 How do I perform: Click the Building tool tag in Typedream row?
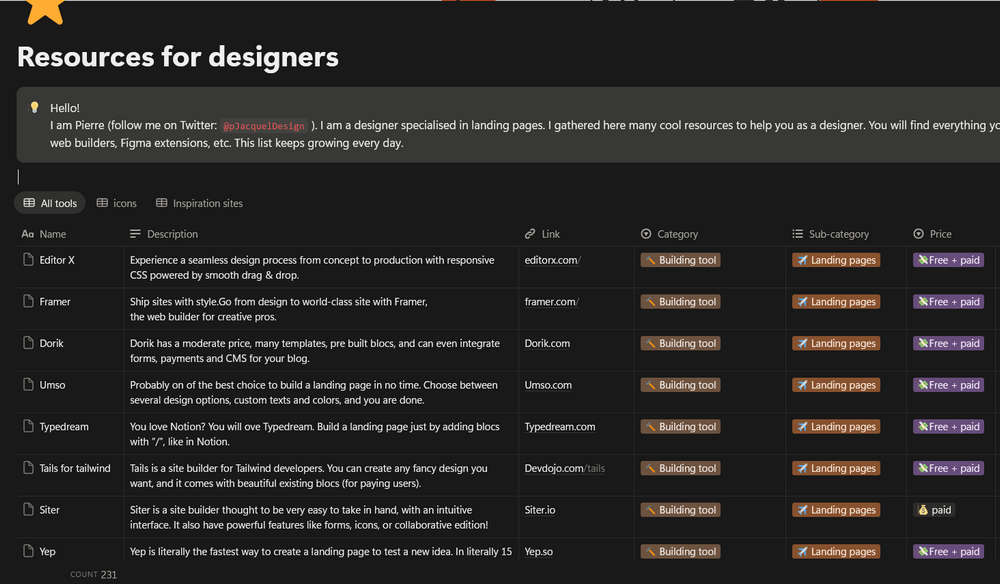pos(680,427)
